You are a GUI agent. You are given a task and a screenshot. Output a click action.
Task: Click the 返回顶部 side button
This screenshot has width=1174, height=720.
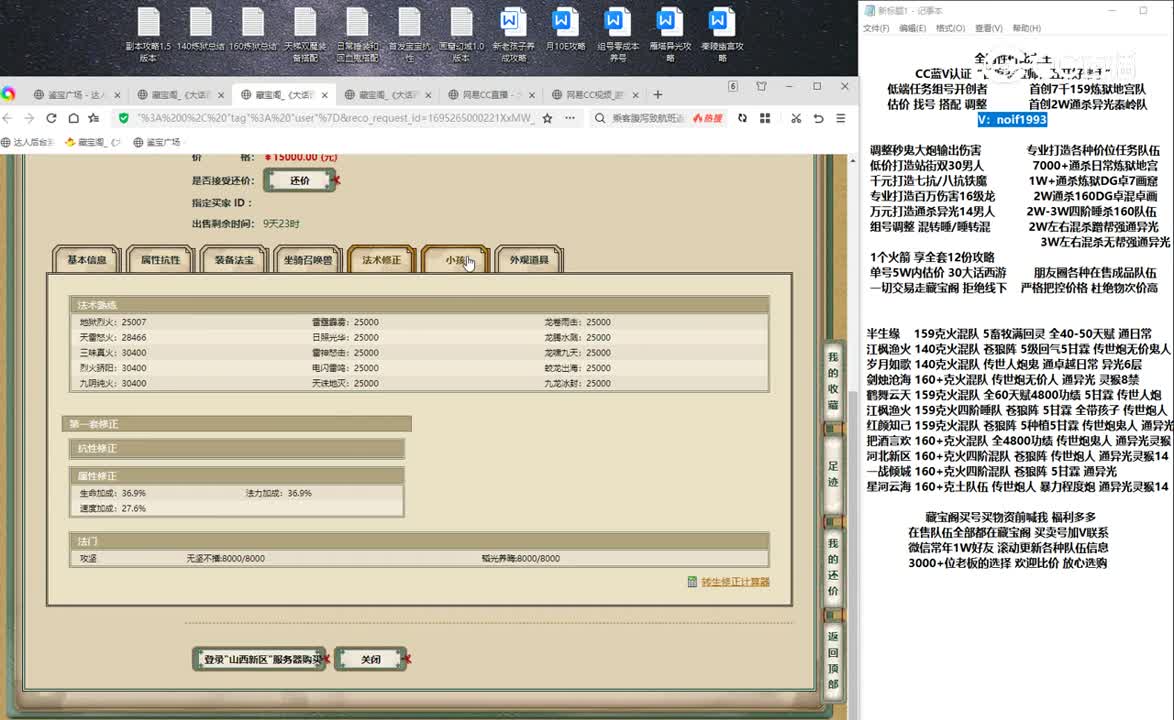833,660
